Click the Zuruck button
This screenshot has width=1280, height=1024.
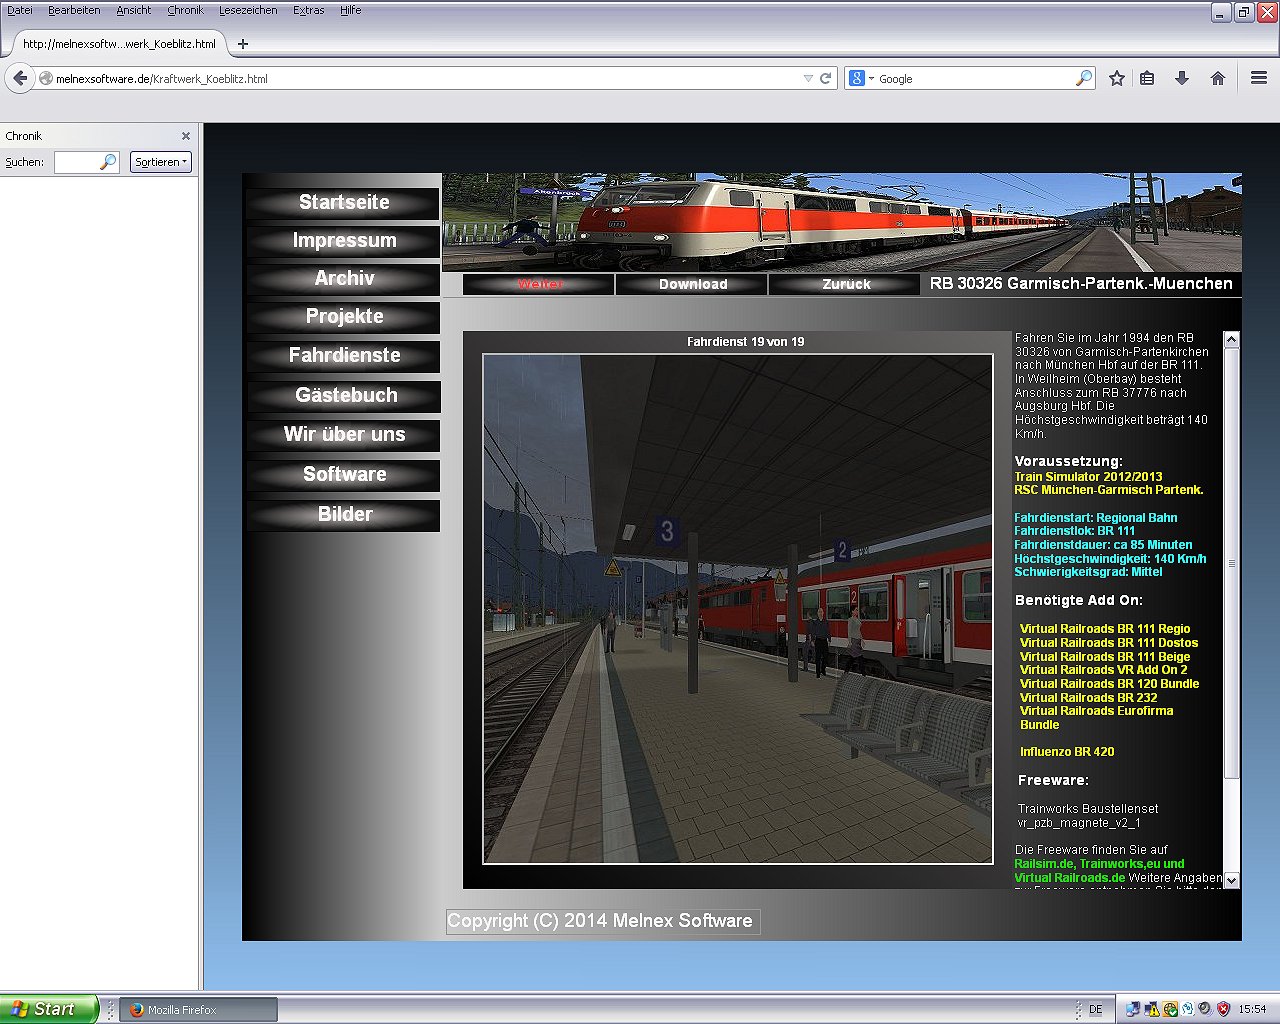pos(845,284)
